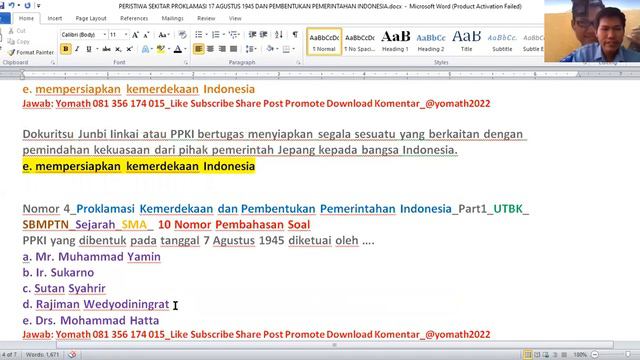Viewport: 640px width, 360px height.
Task: Click the Text Highlight Color icon
Action: [x=160, y=49]
